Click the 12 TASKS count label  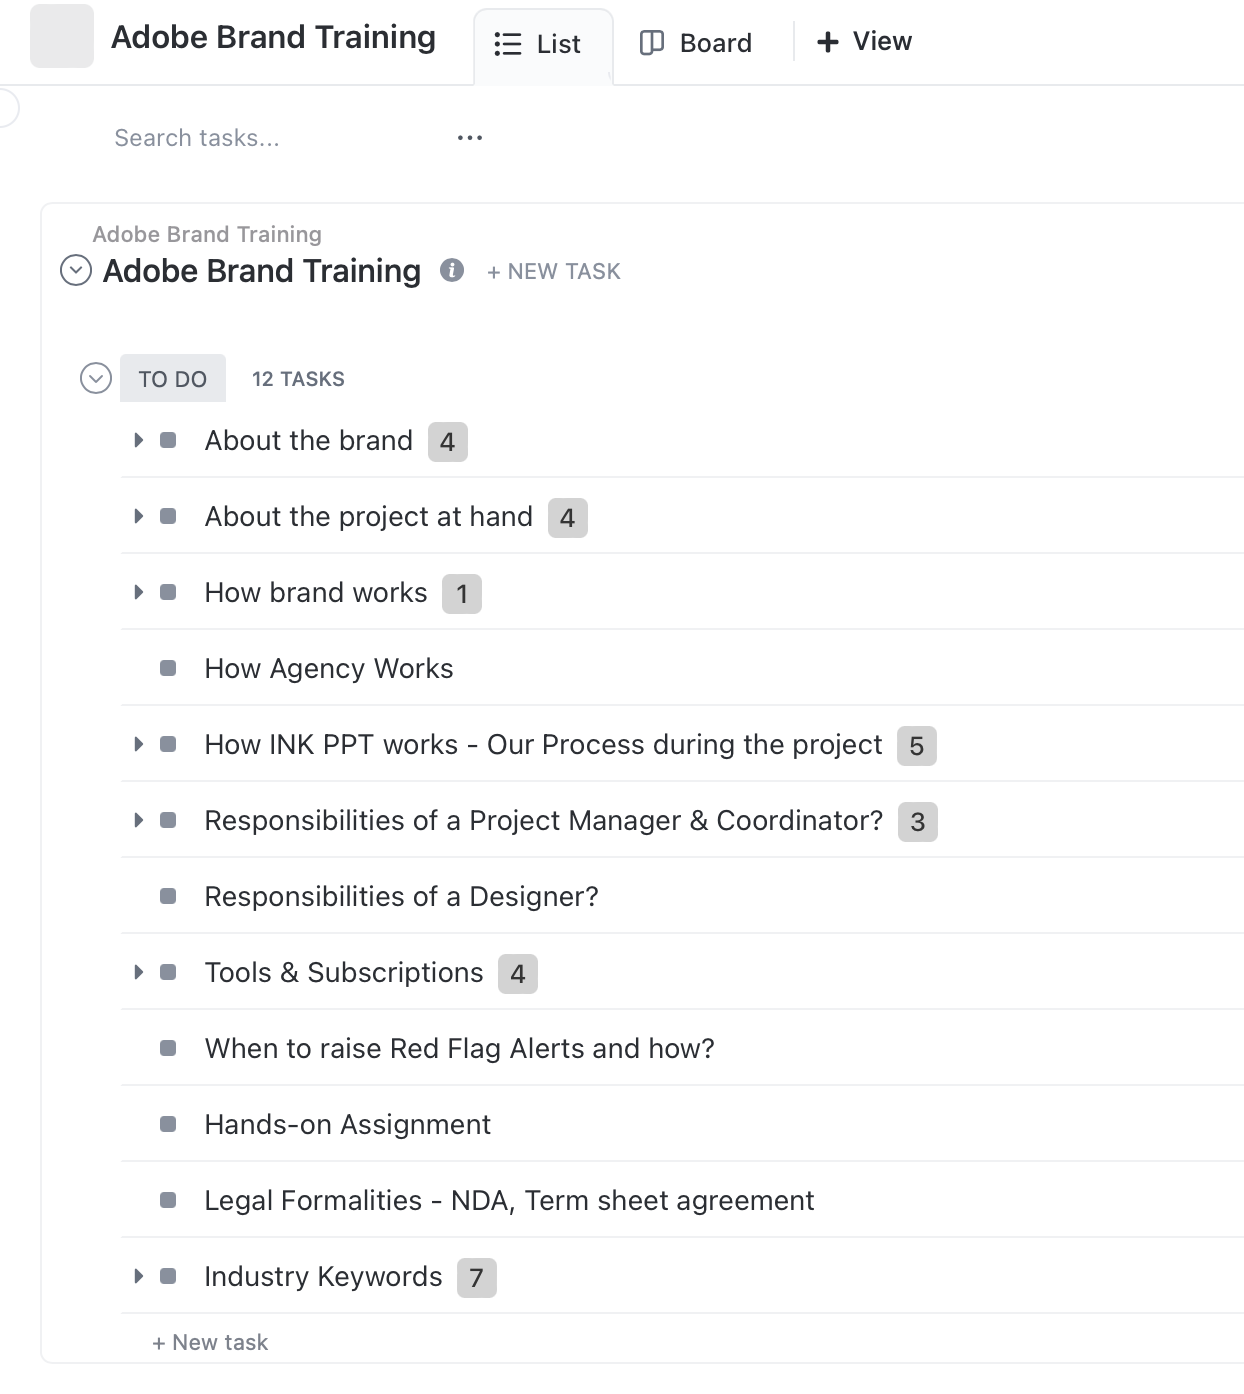[x=298, y=379]
